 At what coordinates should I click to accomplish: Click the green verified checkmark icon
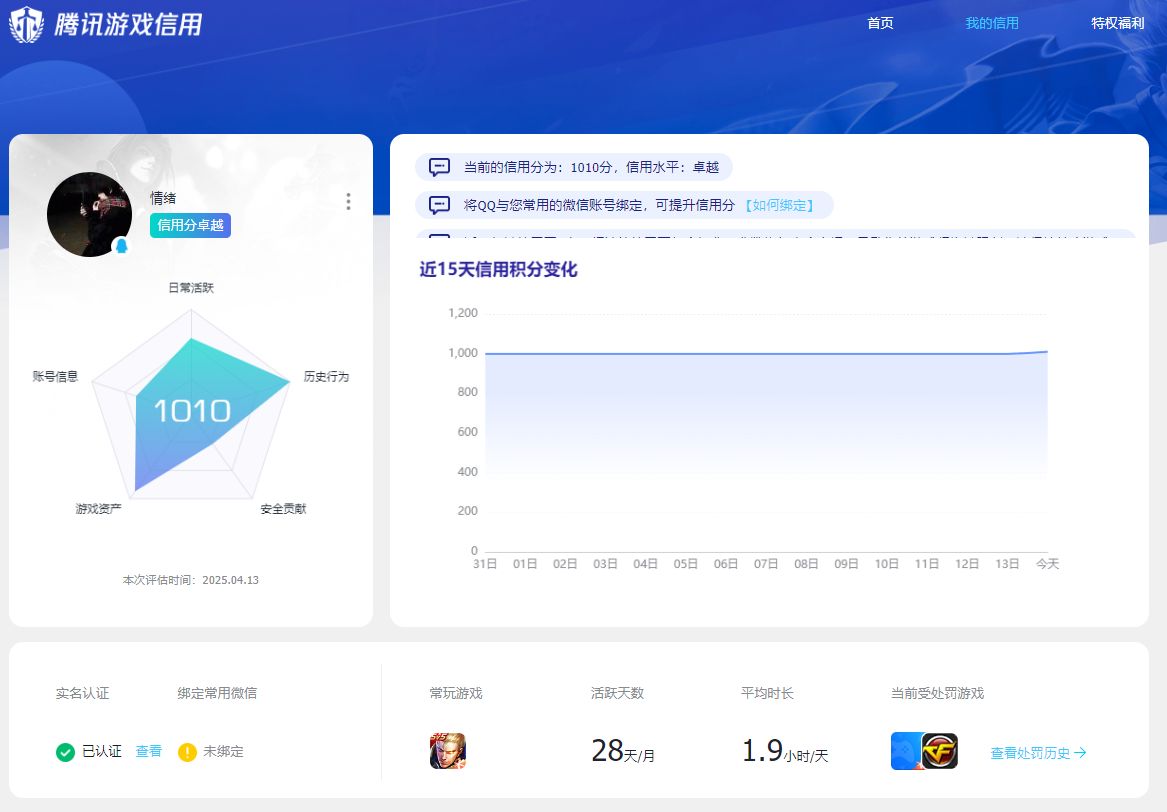[x=65, y=752]
